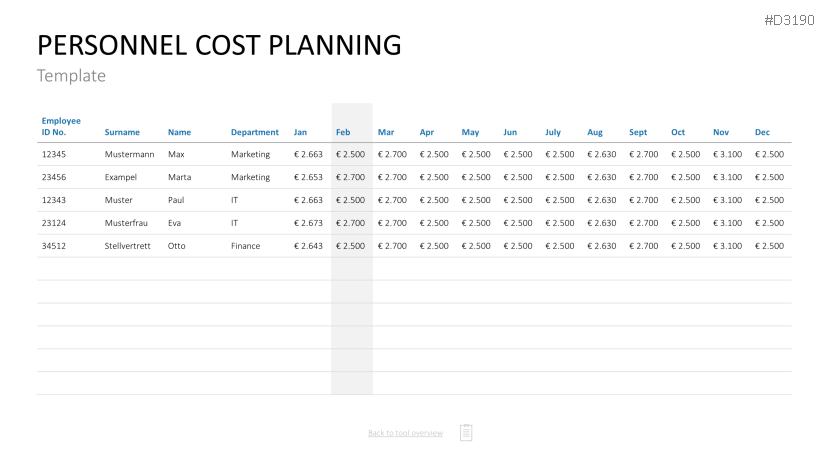Click the Finance department cell
The width and height of the screenshot is (829, 466).
(x=245, y=246)
